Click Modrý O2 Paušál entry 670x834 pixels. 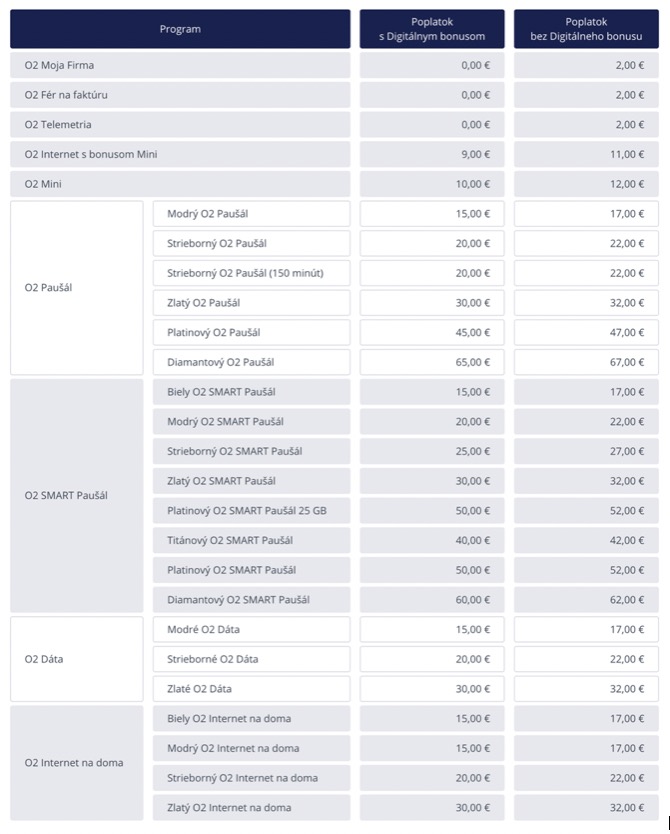tap(252, 214)
